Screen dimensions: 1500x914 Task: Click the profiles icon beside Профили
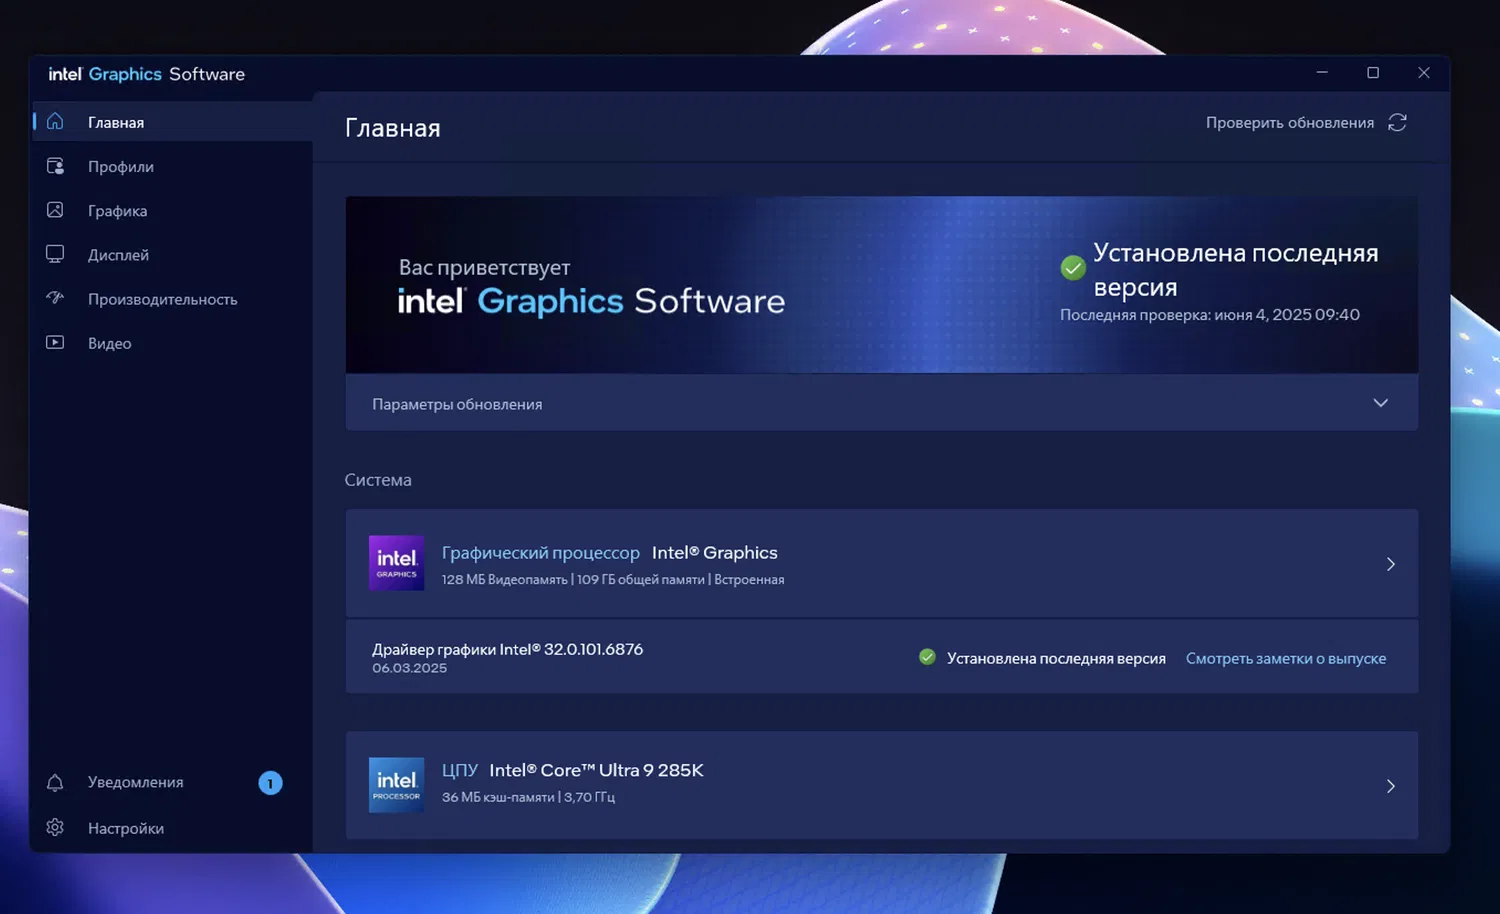[x=55, y=166]
